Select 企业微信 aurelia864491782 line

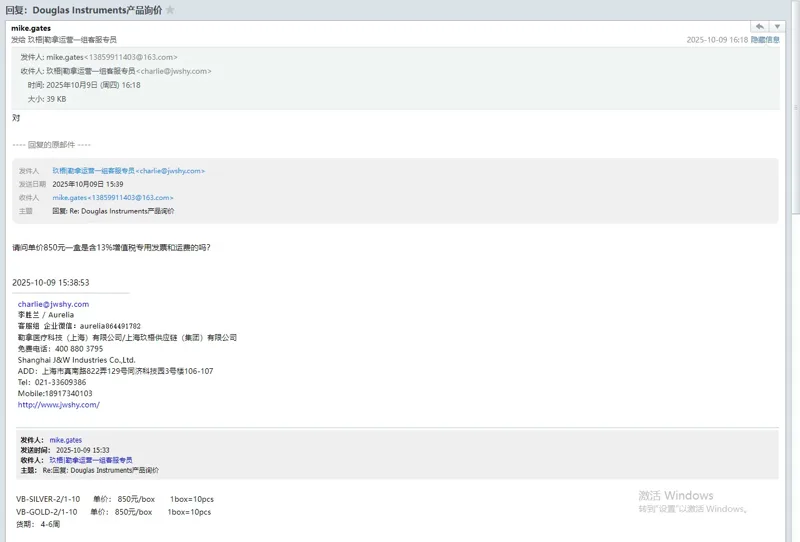click(79, 326)
